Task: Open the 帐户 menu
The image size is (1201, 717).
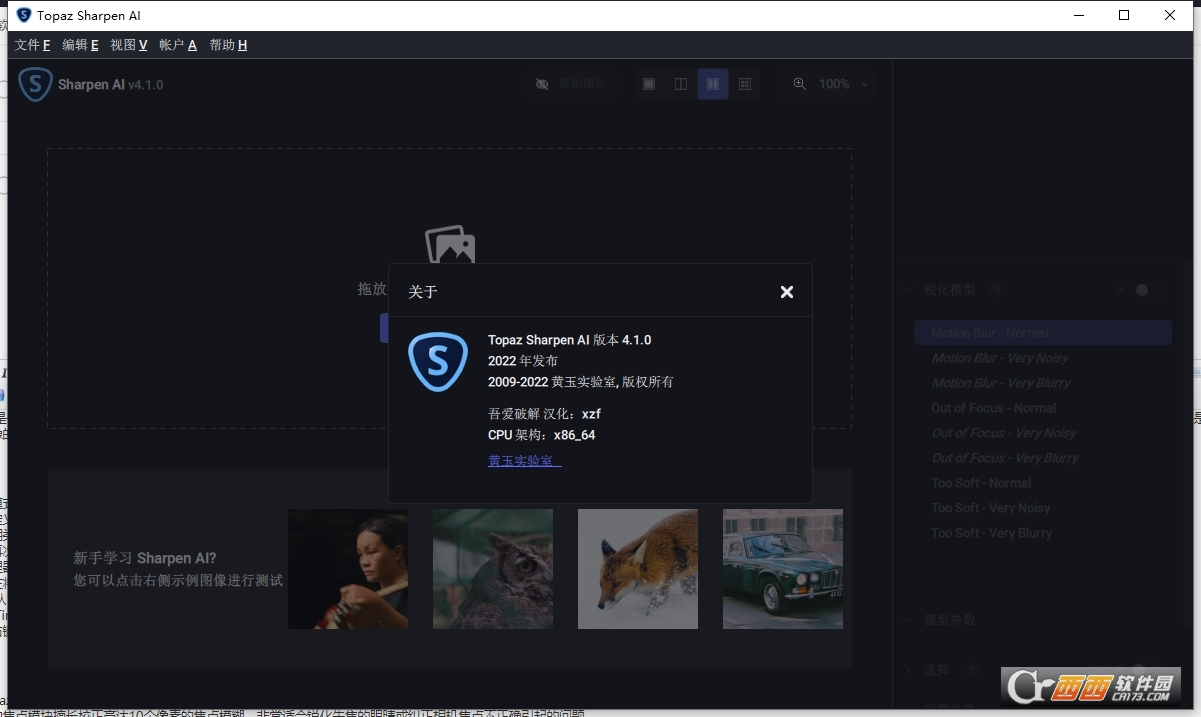Action: [x=178, y=45]
